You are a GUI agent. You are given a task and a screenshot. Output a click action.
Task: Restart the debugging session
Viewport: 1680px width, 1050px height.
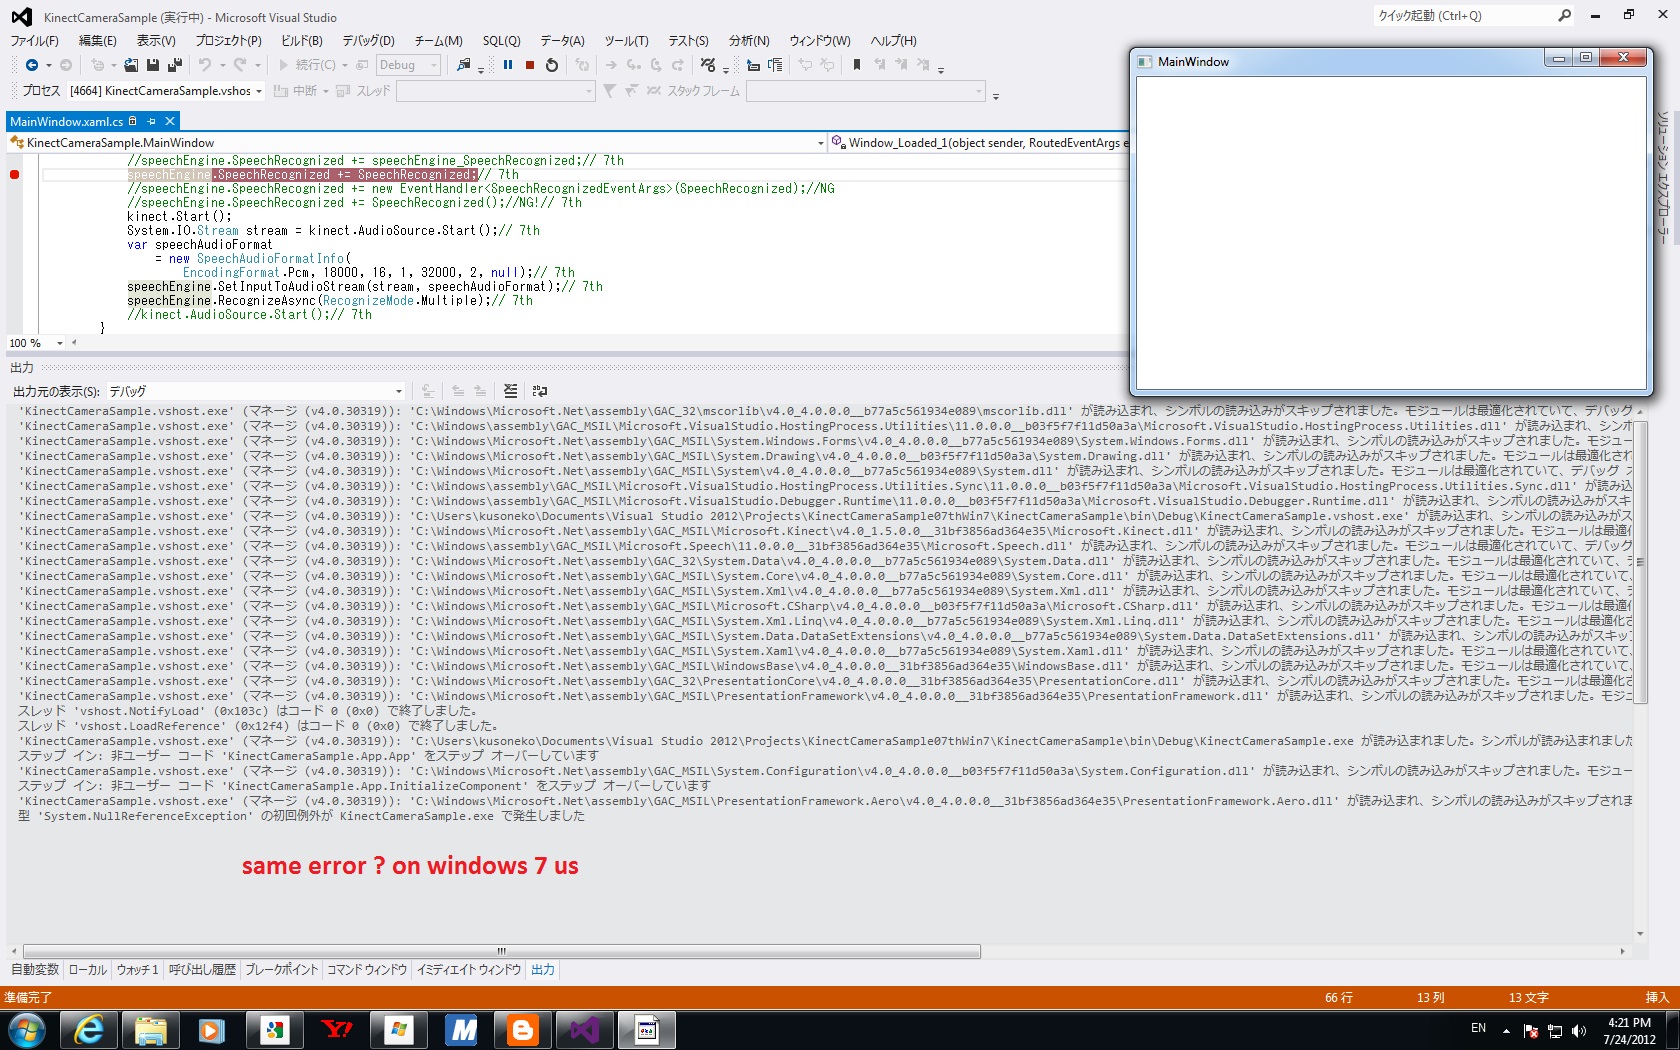pyautogui.click(x=552, y=65)
